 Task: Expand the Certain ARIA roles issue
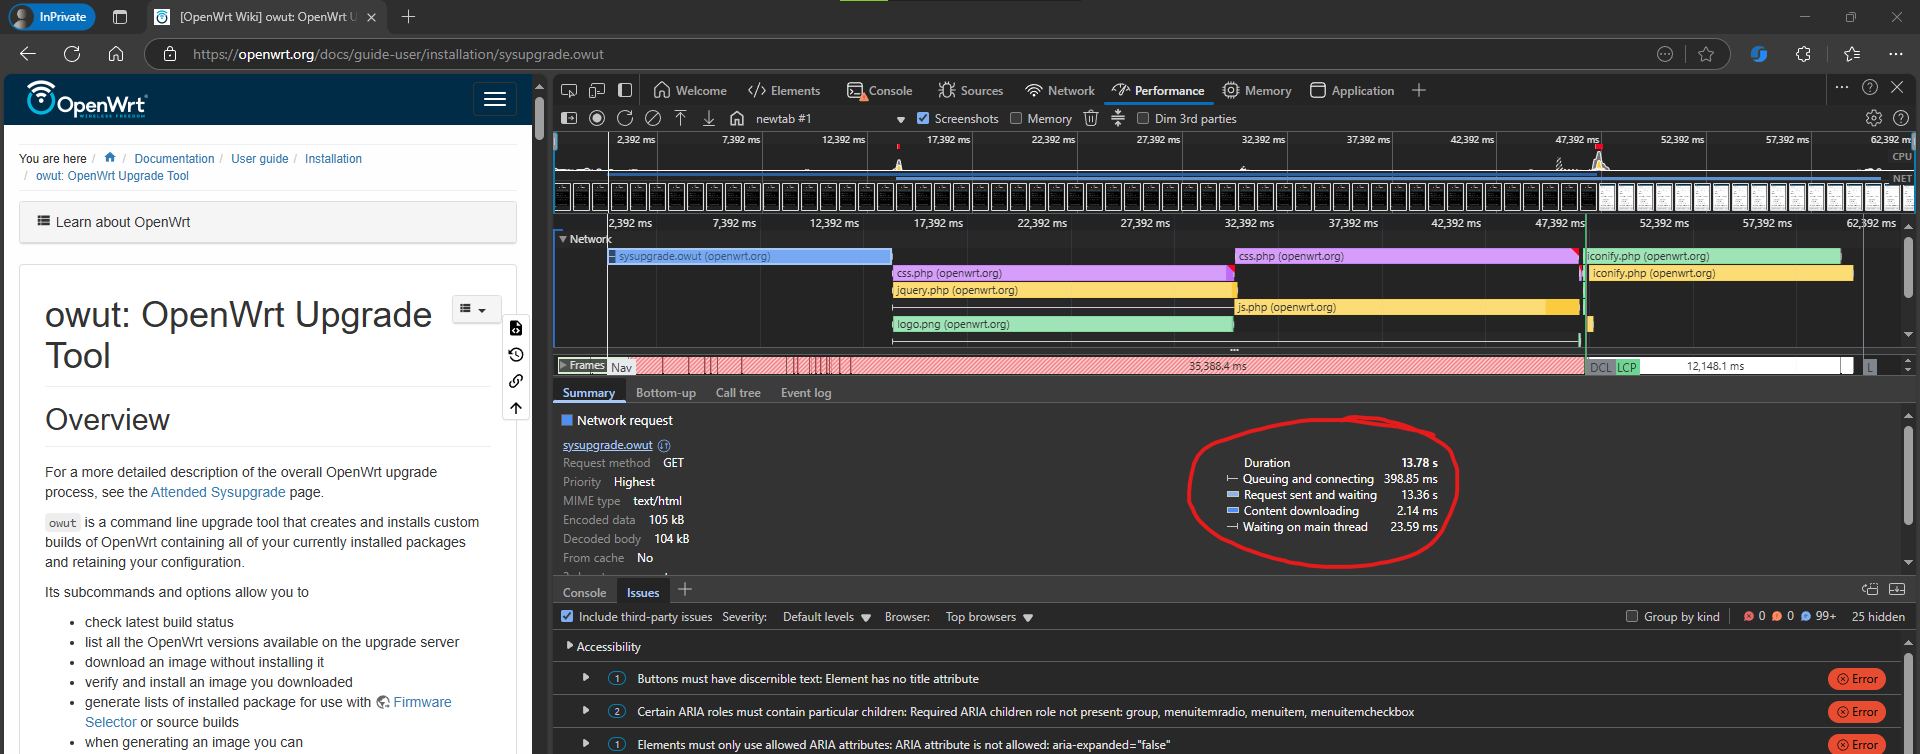(586, 711)
